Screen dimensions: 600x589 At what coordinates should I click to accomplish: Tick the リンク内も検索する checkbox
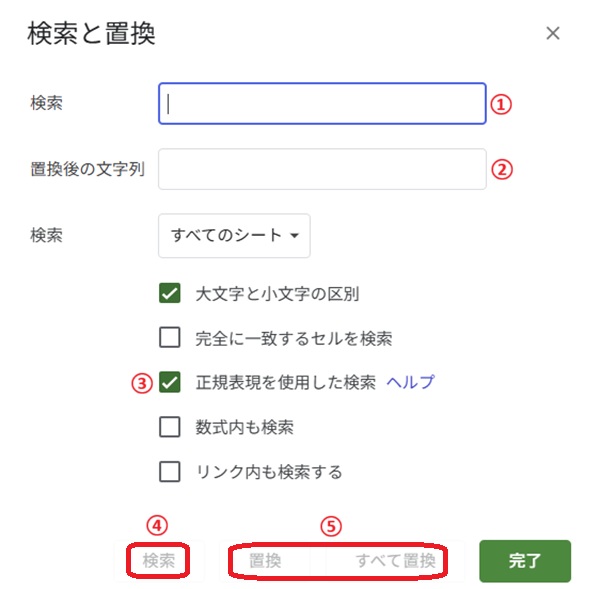pos(170,471)
